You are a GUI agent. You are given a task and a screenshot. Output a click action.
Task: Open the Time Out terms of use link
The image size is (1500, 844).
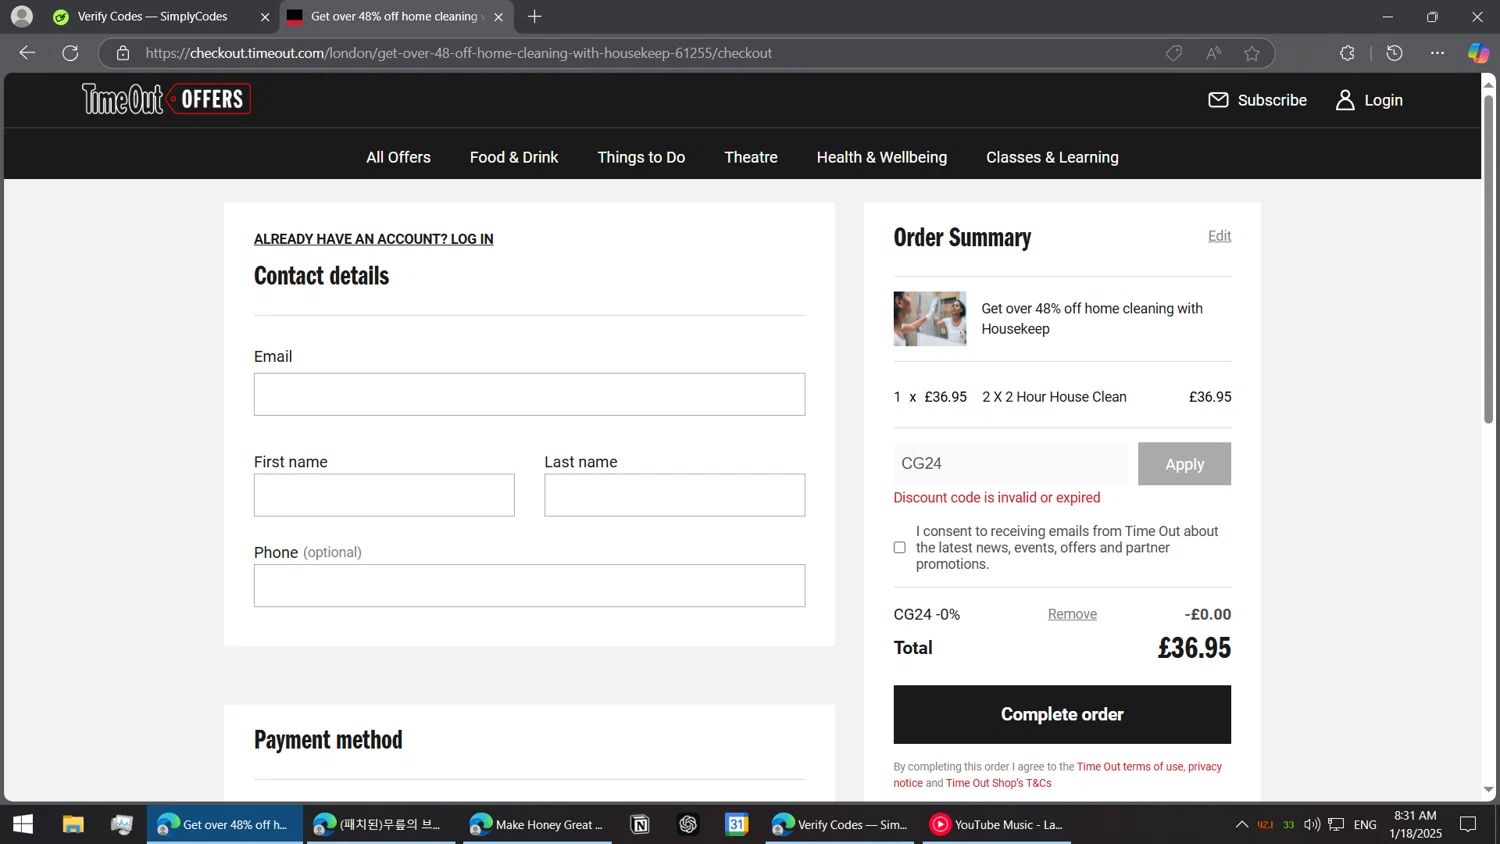[x=1130, y=767]
